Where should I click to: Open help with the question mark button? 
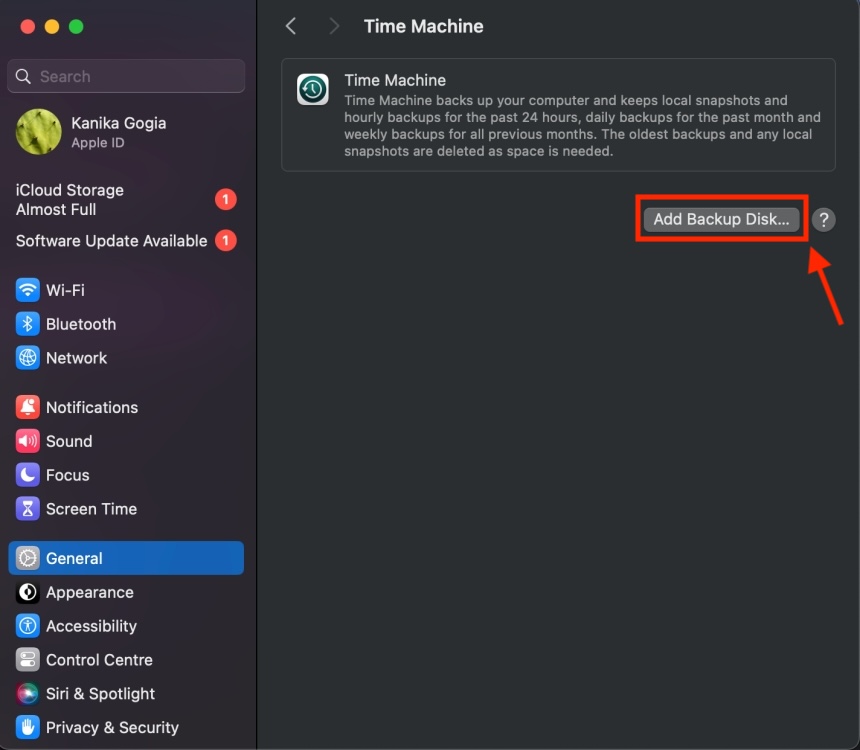pos(823,219)
